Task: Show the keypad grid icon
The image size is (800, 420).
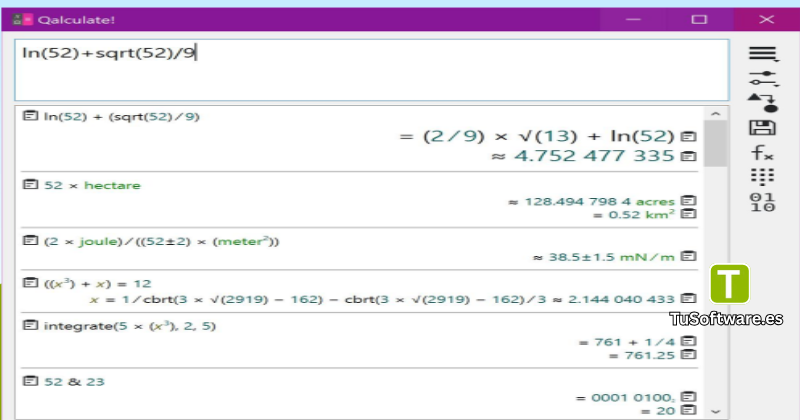Action: click(x=763, y=177)
